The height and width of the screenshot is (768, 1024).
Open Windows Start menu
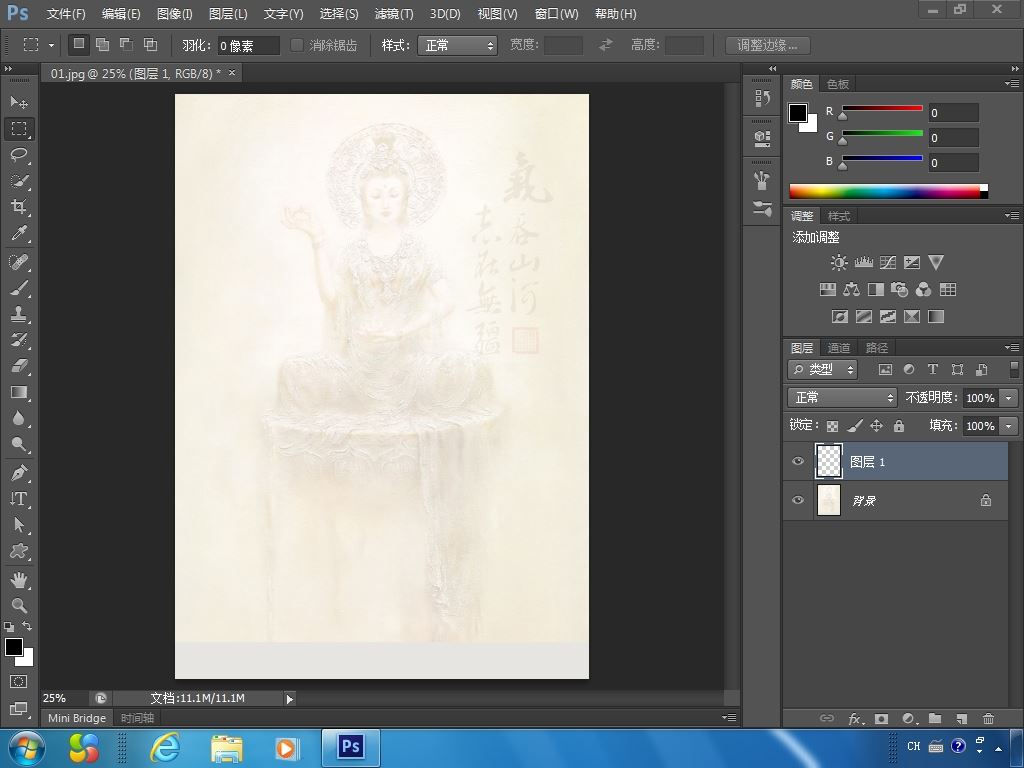tap(26, 748)
